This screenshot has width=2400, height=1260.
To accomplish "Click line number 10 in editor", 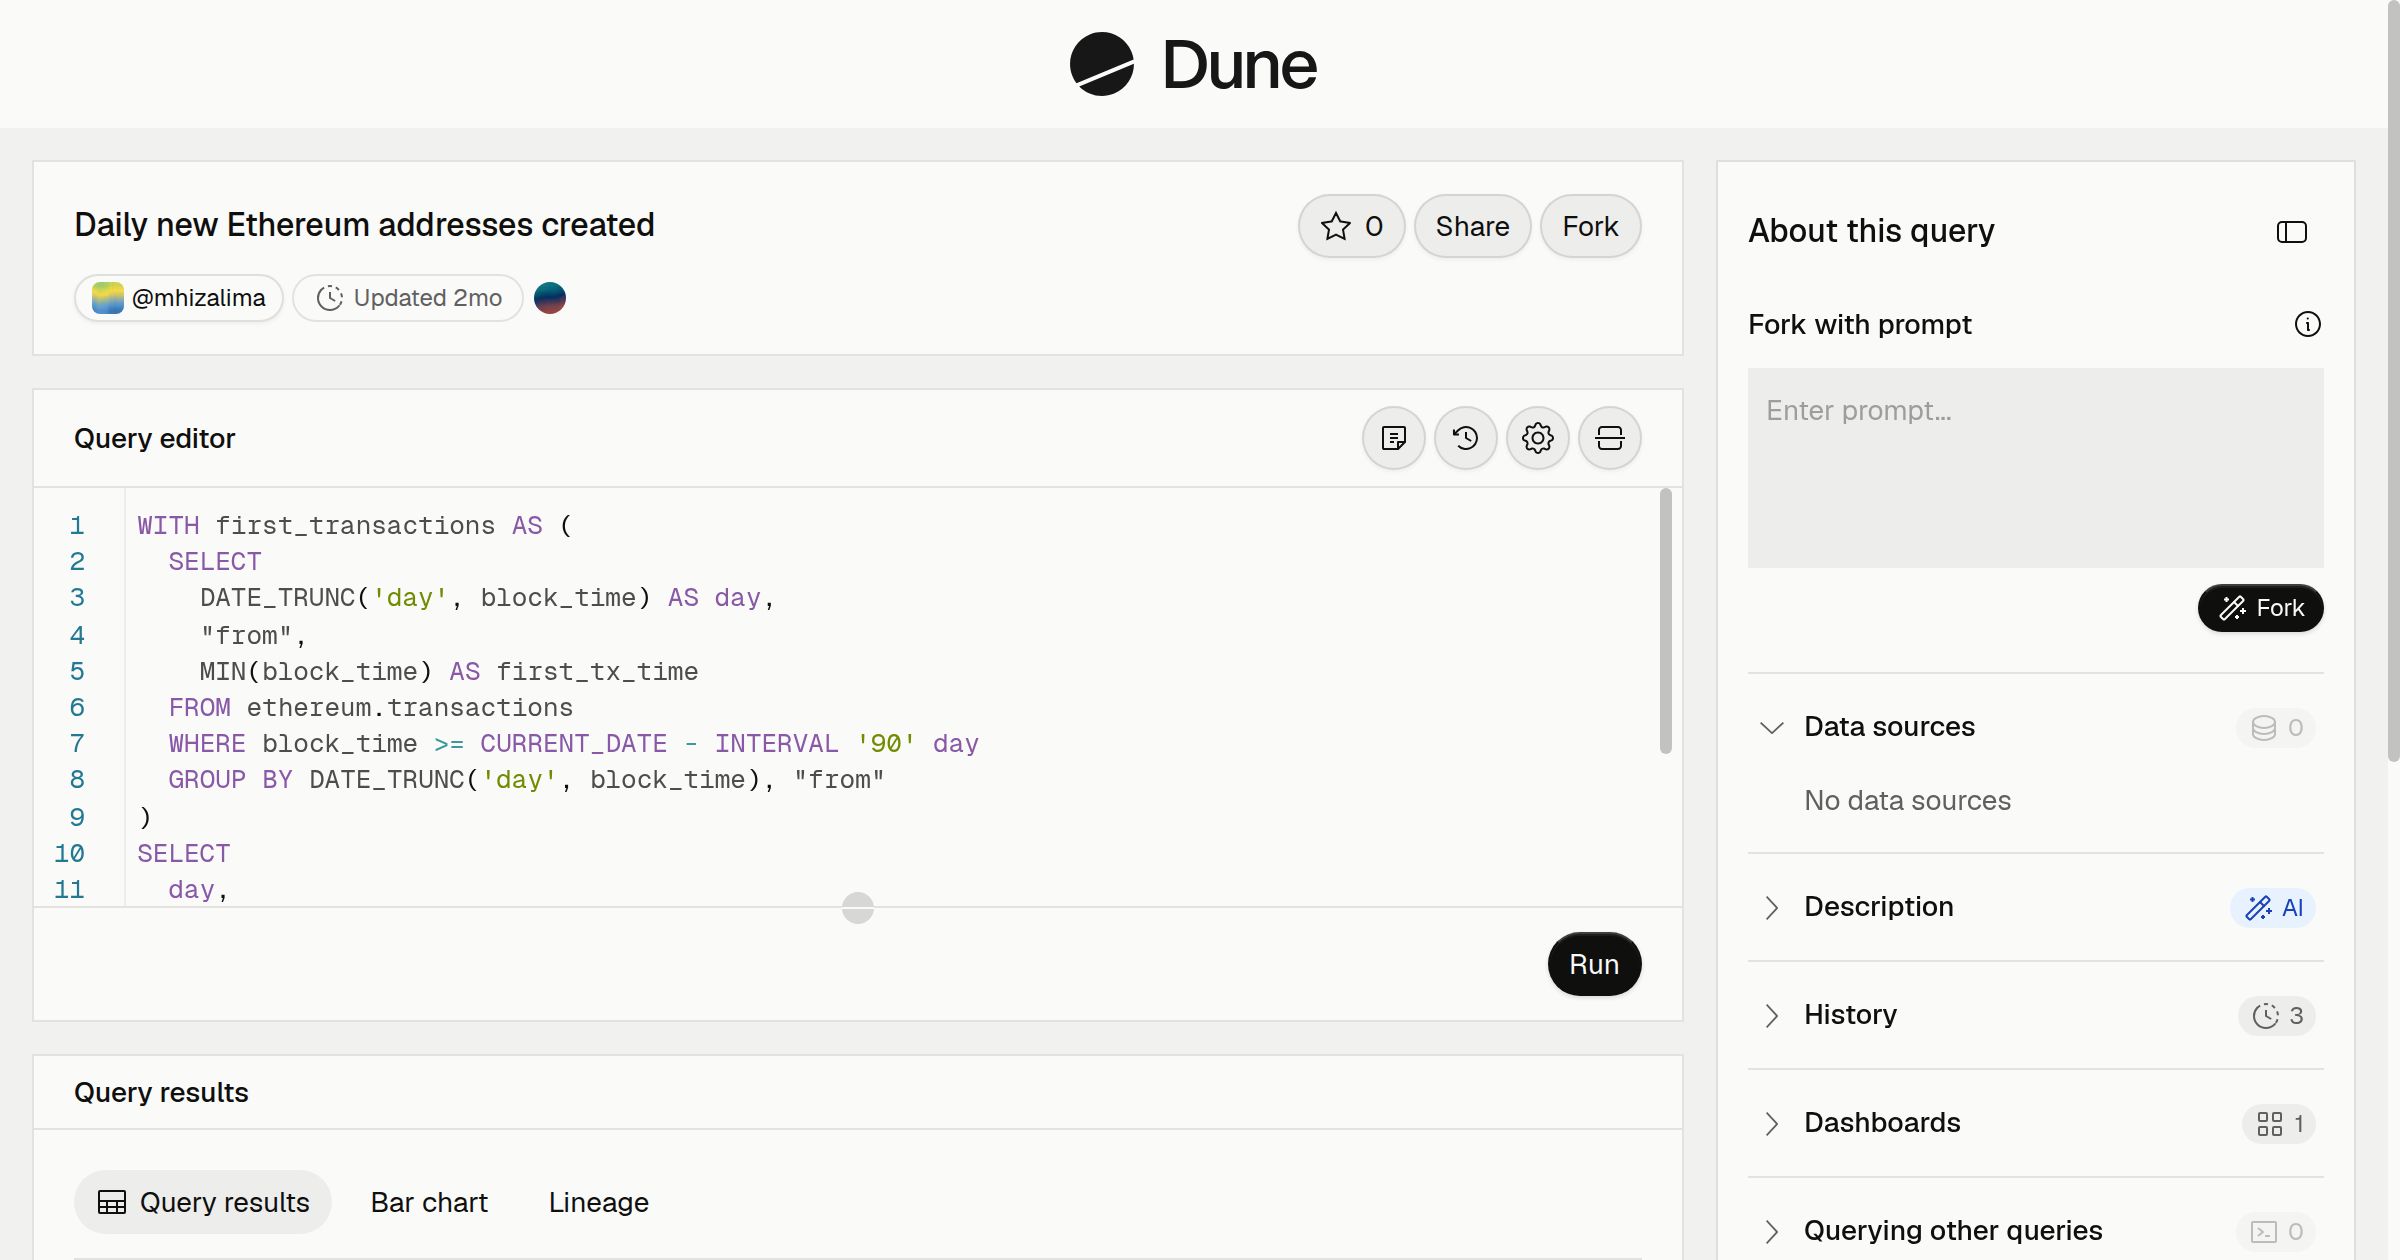I will tap(69, 853).
